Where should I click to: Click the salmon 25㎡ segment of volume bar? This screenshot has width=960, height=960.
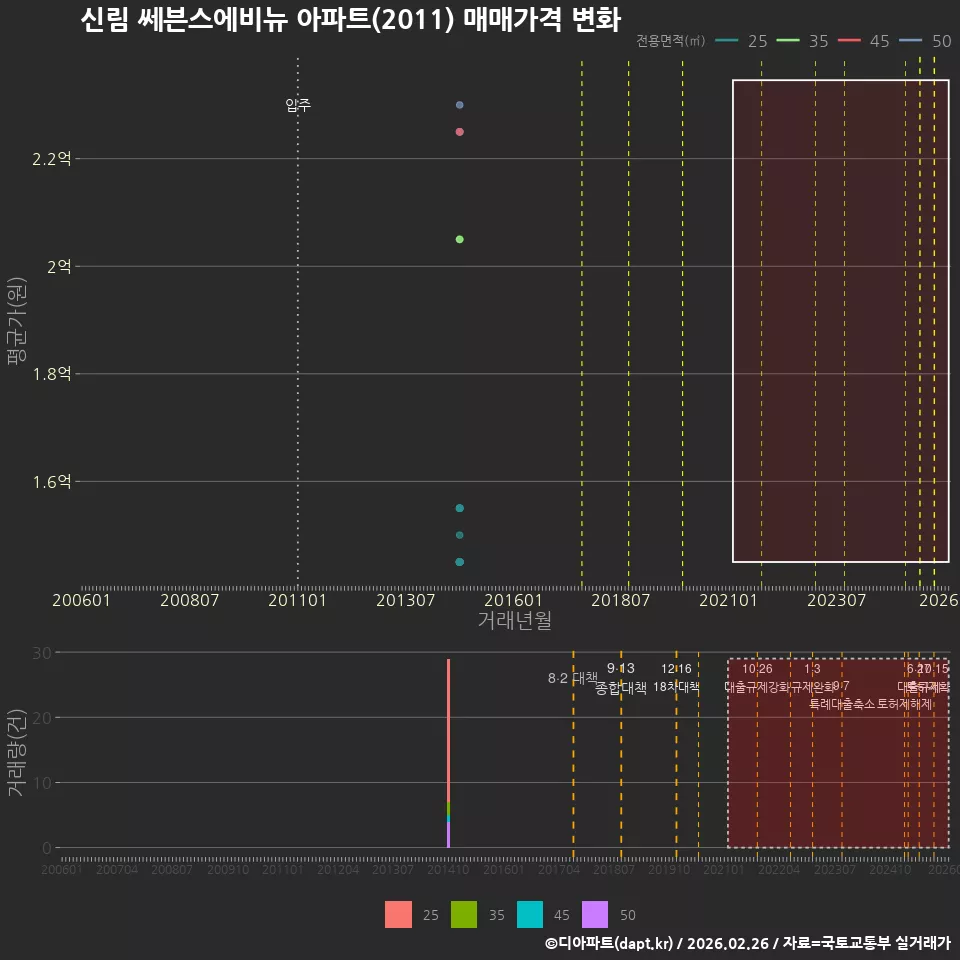pyautogui.click(x=449, y=730)
